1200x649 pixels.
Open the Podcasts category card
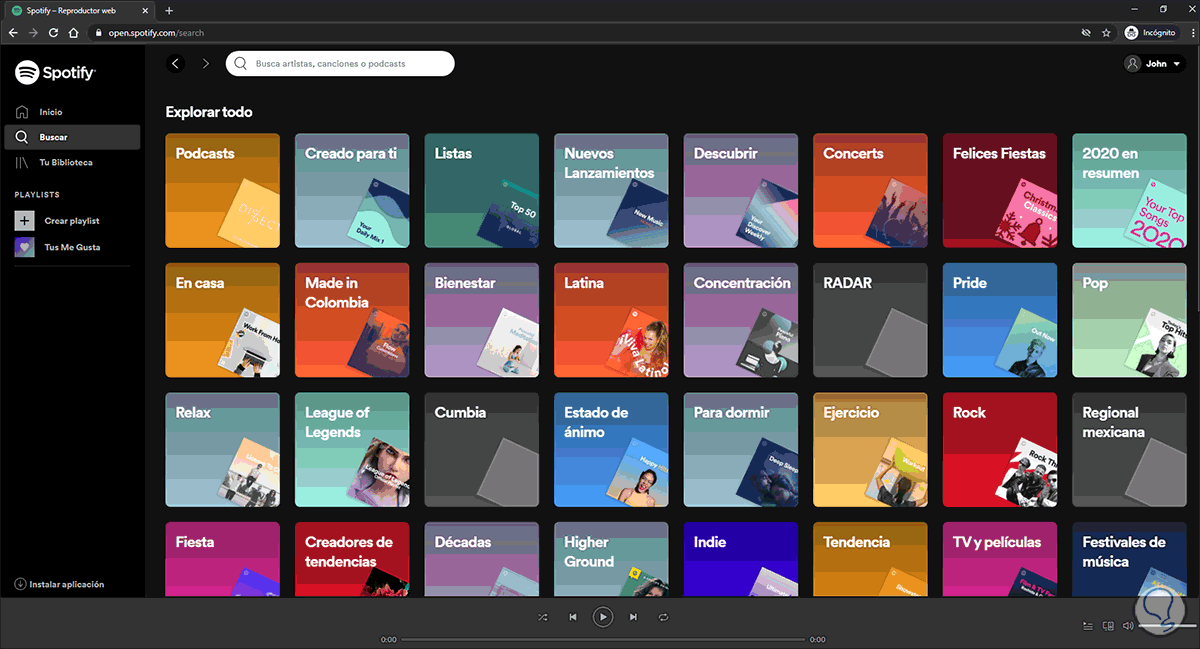(x=223, y=190)
